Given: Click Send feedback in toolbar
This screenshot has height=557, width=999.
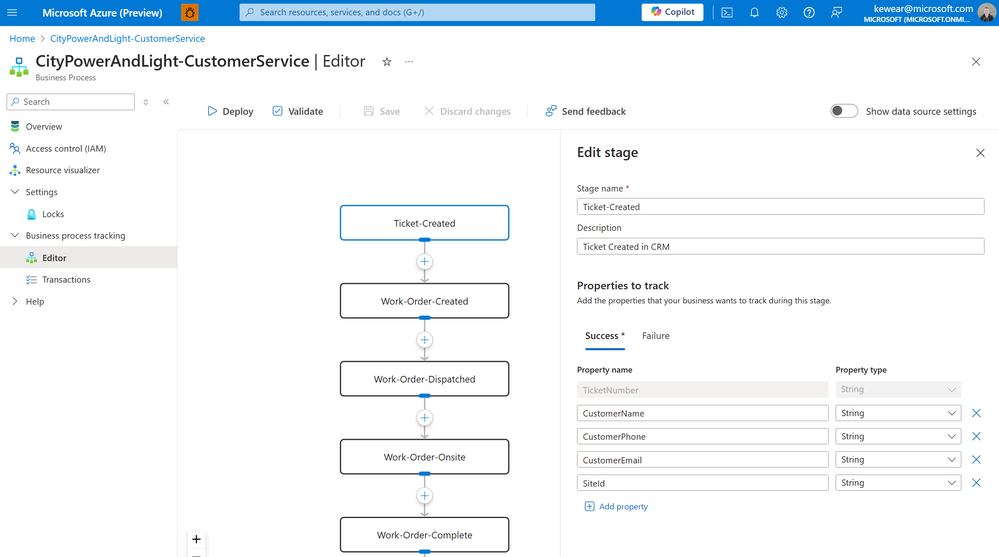Looking at the screenshot, I should coord(586,112).
